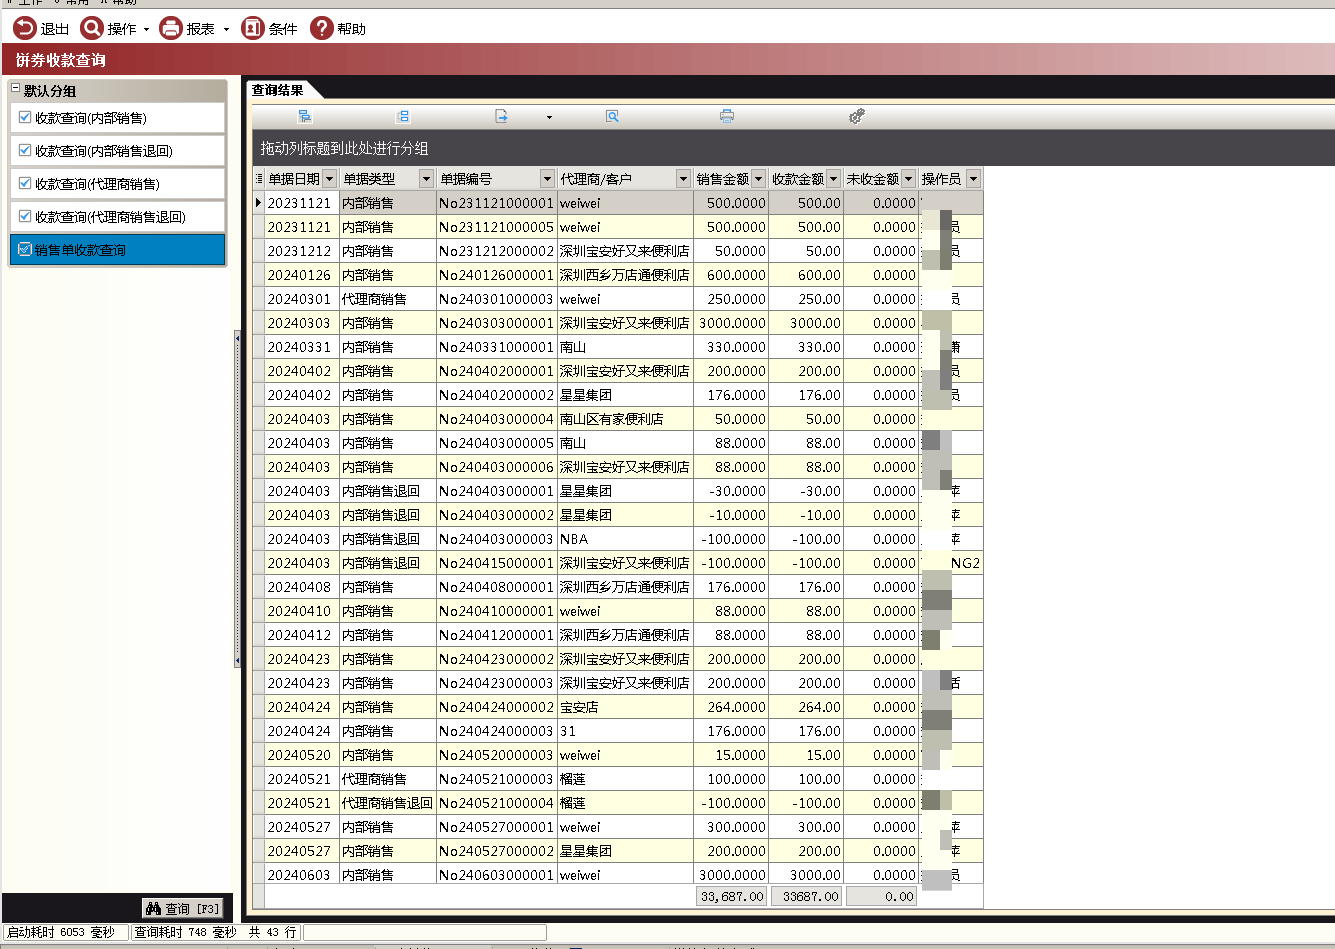Click the 拖动列标题到此处进行分组 grouping panel
The image size is (1335, 949).
793,148
